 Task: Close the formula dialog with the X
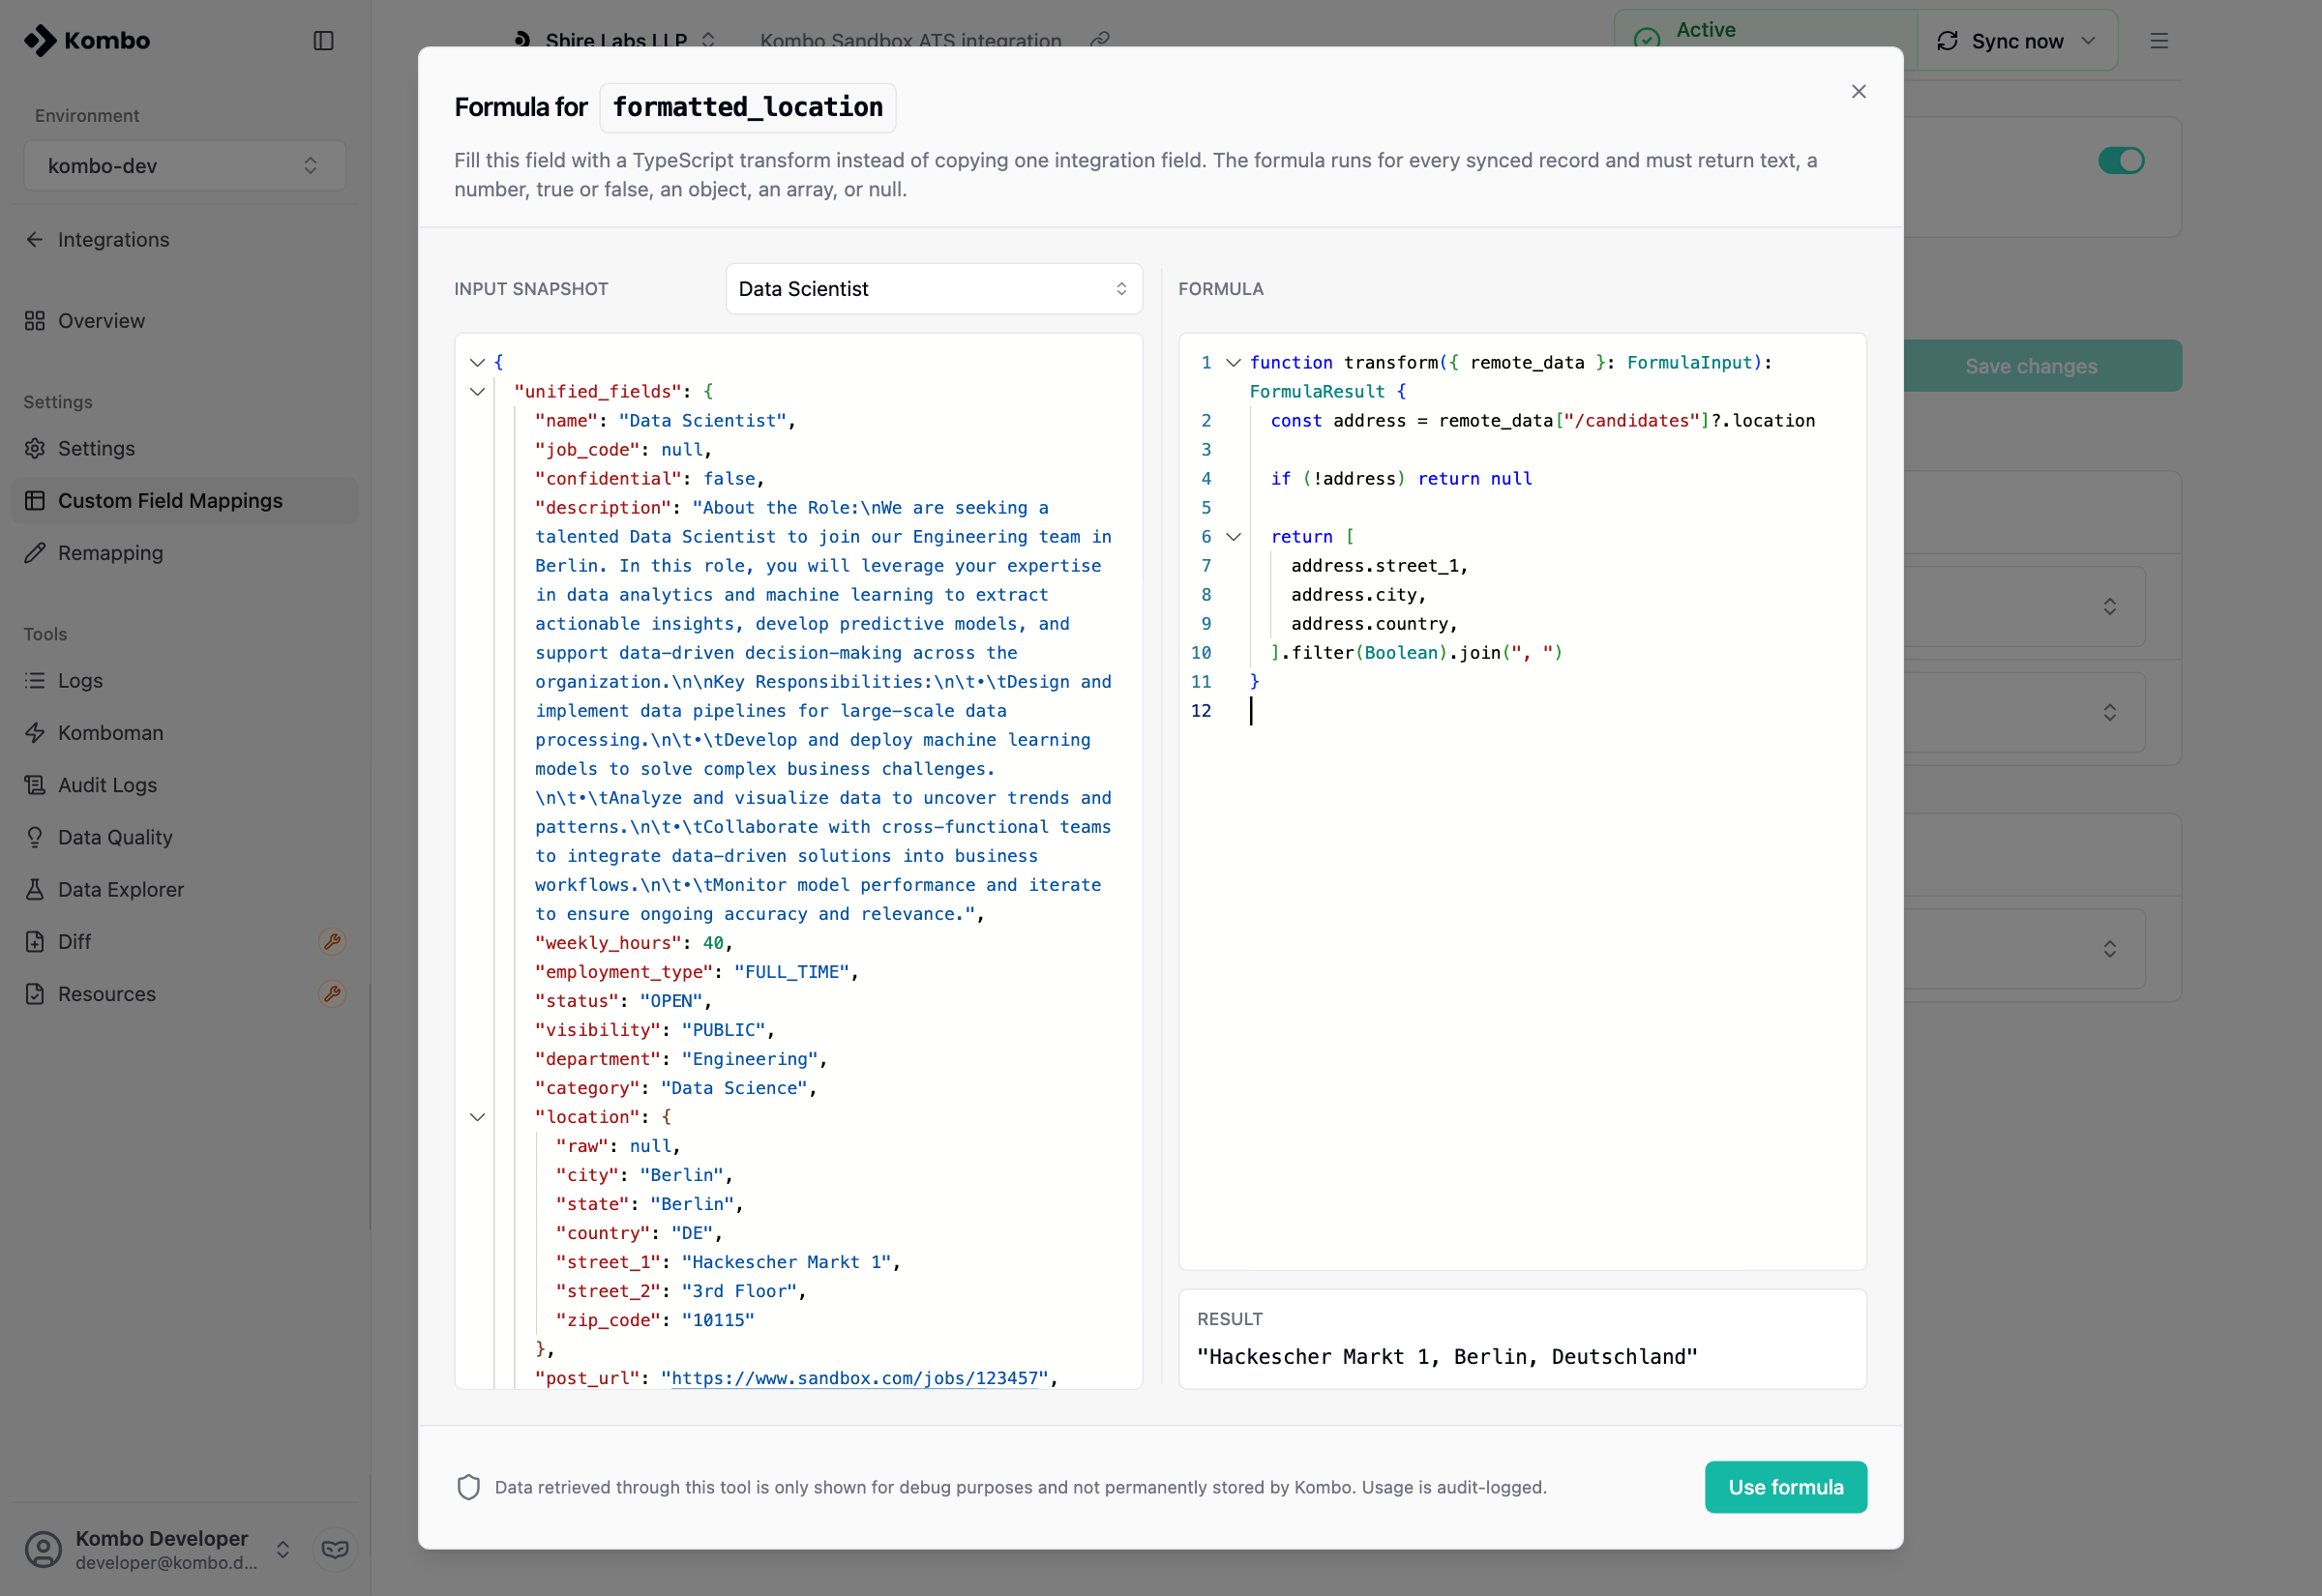(1858, 91)
